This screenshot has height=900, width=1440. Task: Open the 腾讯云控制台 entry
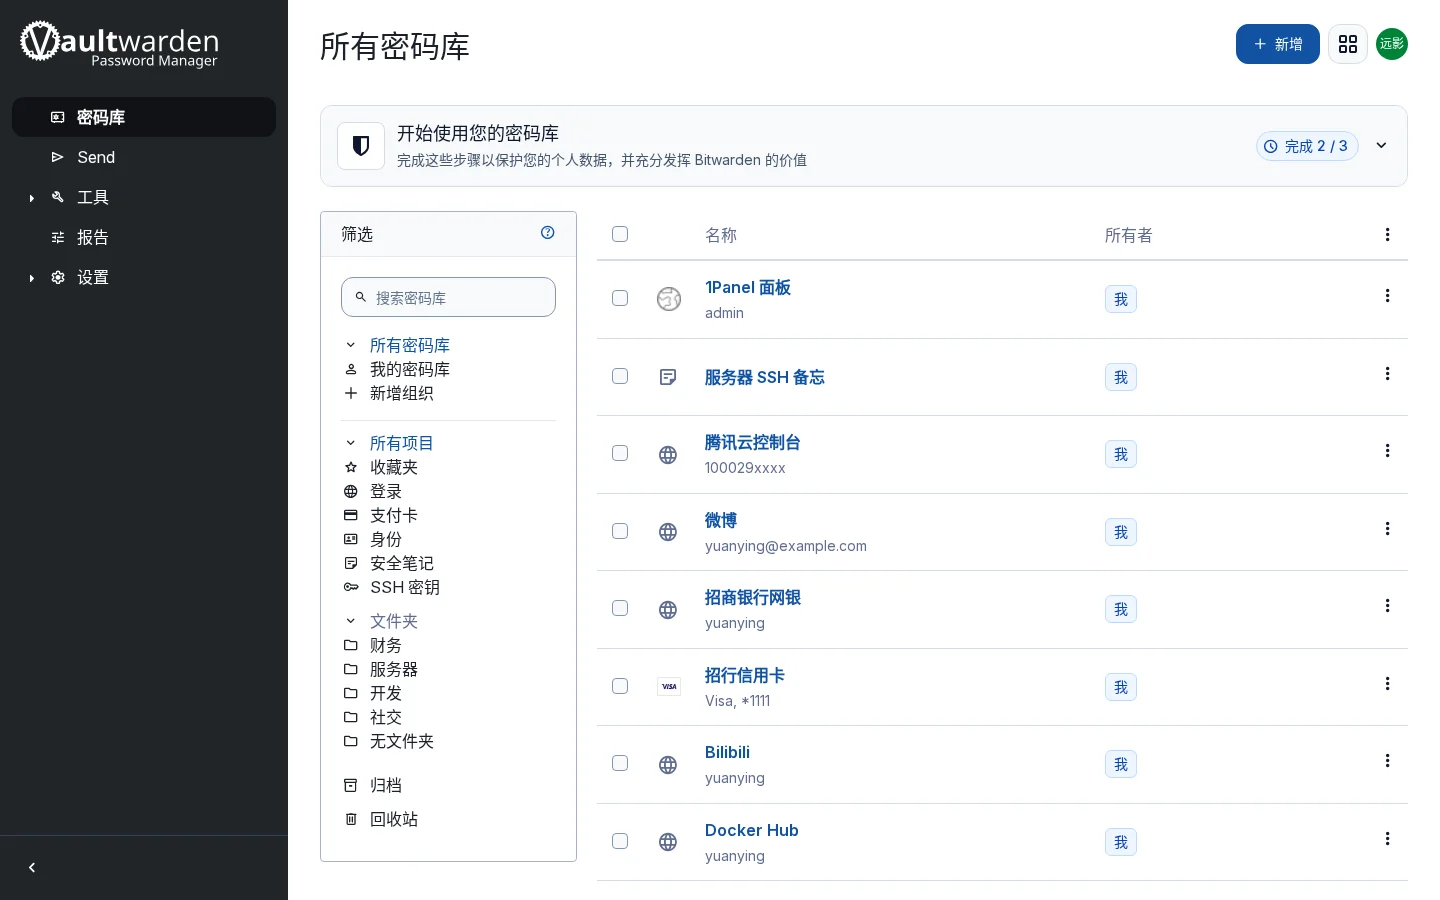(x=752, y=442)
